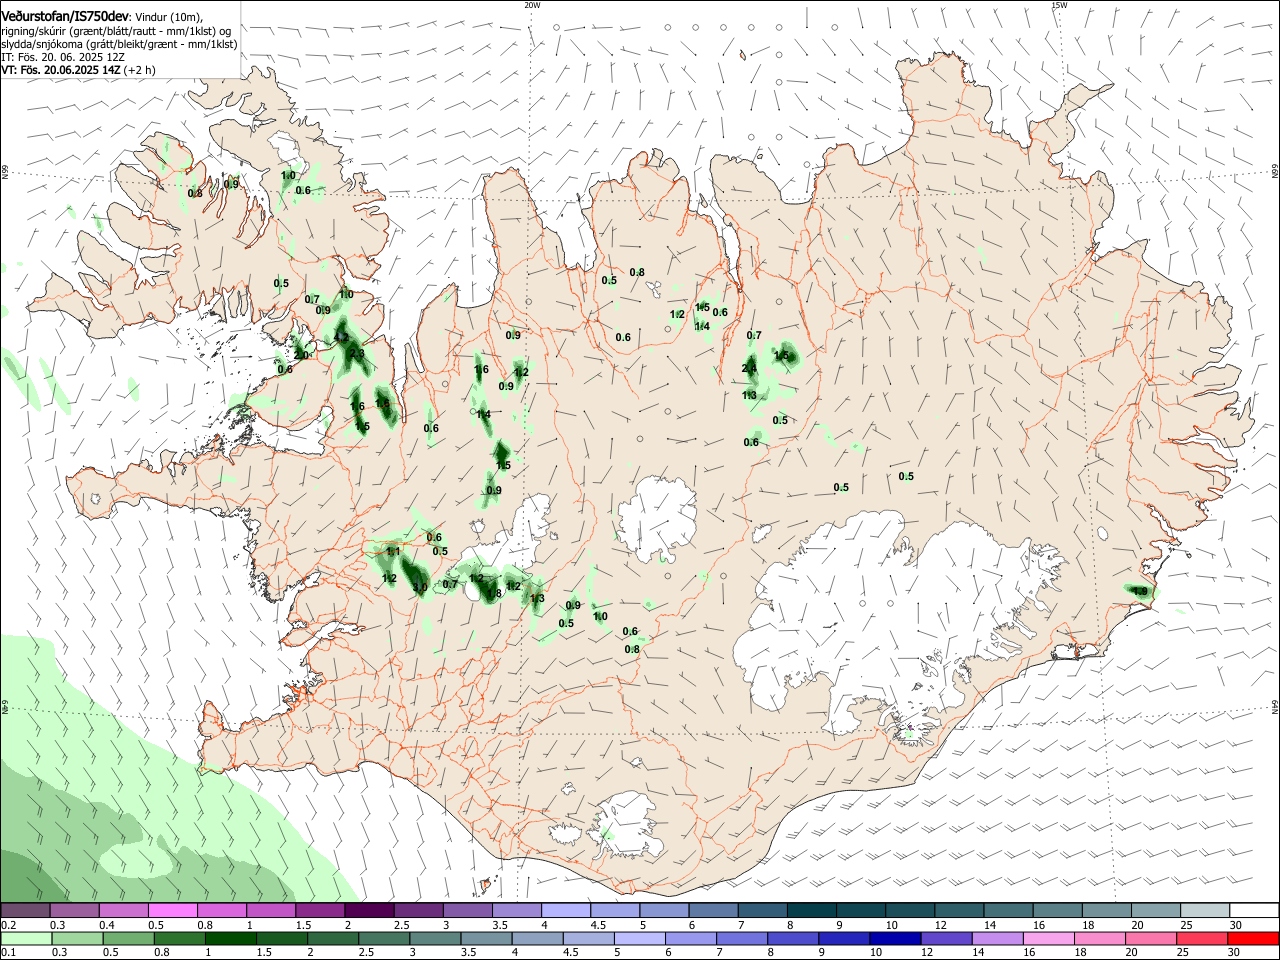Click the VT: Fös. 20.06.2025 14Z (+2 h) line

pyautogui.click(x=78, y=70)
